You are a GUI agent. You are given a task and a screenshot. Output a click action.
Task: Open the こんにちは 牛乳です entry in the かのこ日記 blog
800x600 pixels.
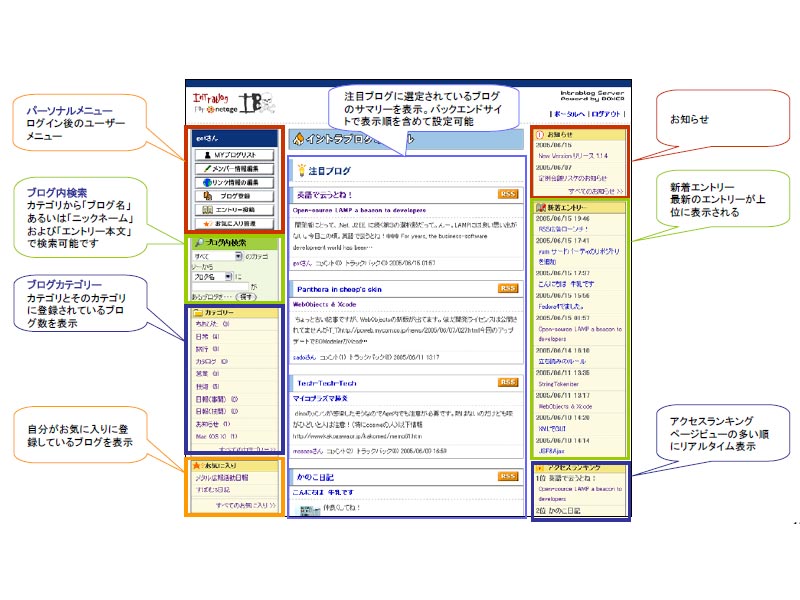(x=322, y=492)
